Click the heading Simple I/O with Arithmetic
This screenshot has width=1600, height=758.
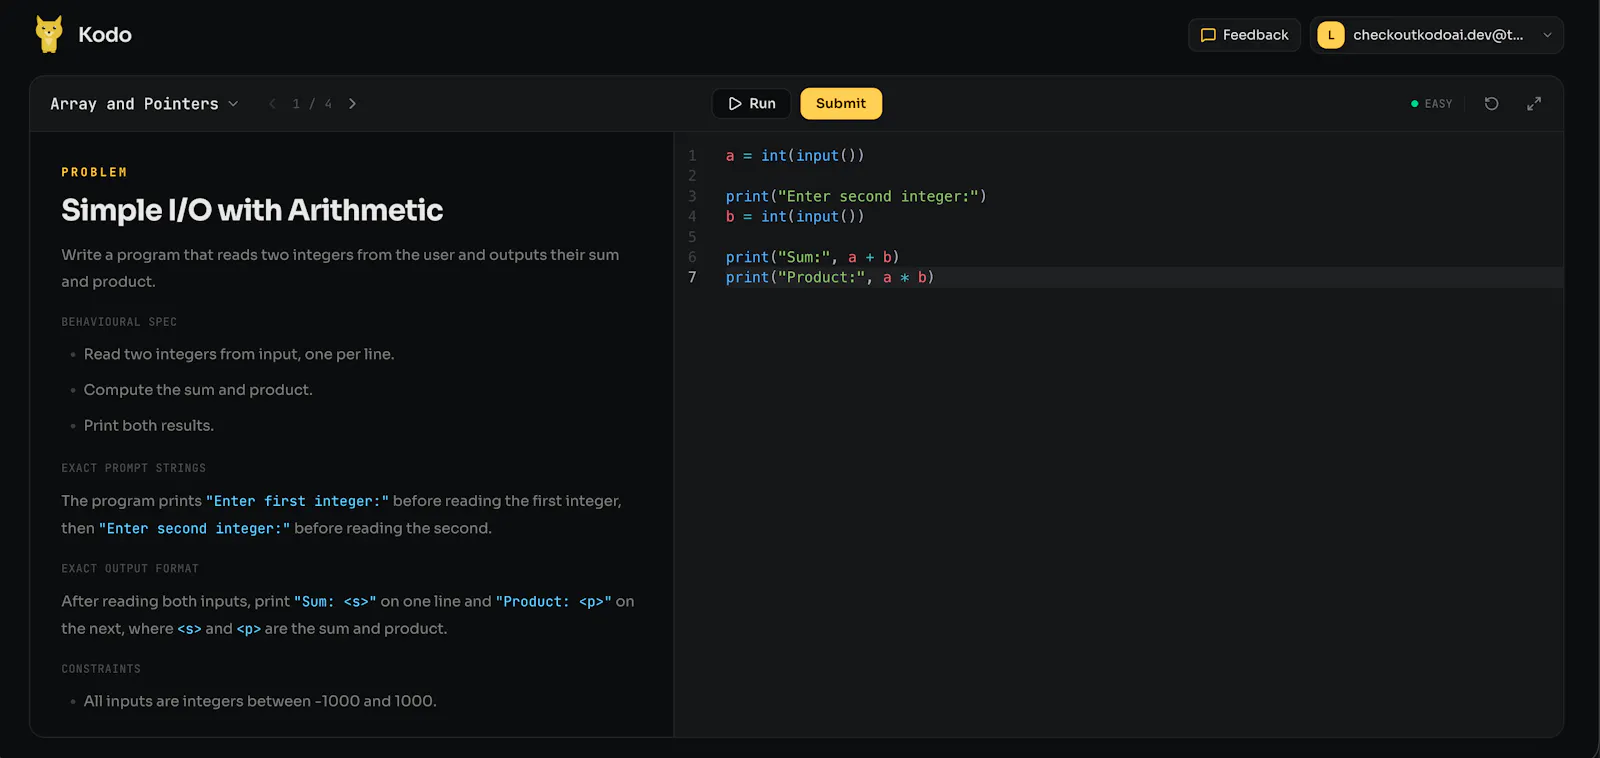point(252,210)
